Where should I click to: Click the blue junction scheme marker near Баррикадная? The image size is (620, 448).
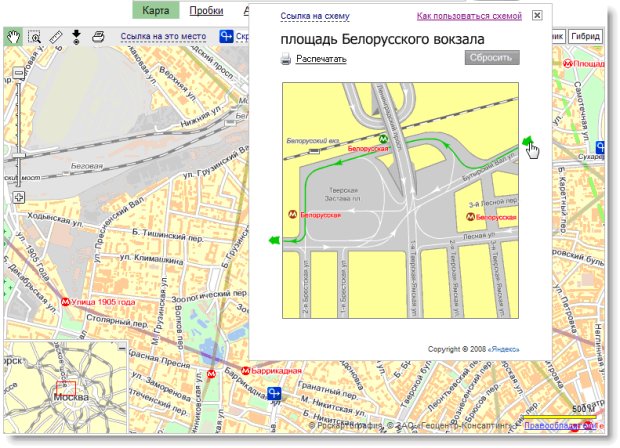(x=274, y=394)
